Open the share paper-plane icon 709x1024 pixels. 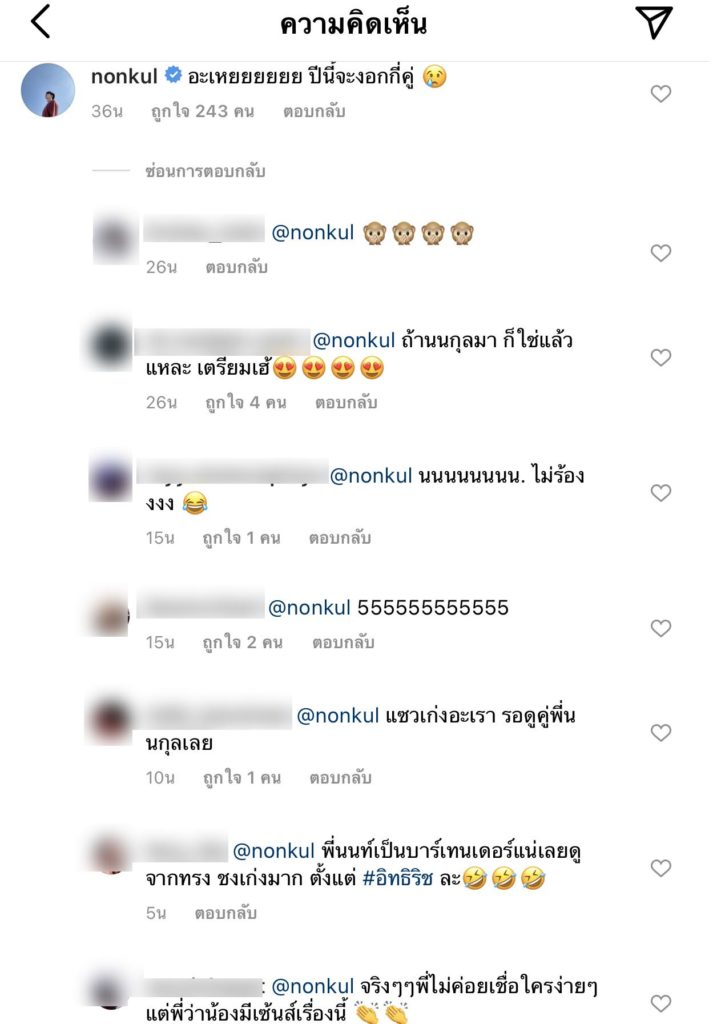coord(654,22)
